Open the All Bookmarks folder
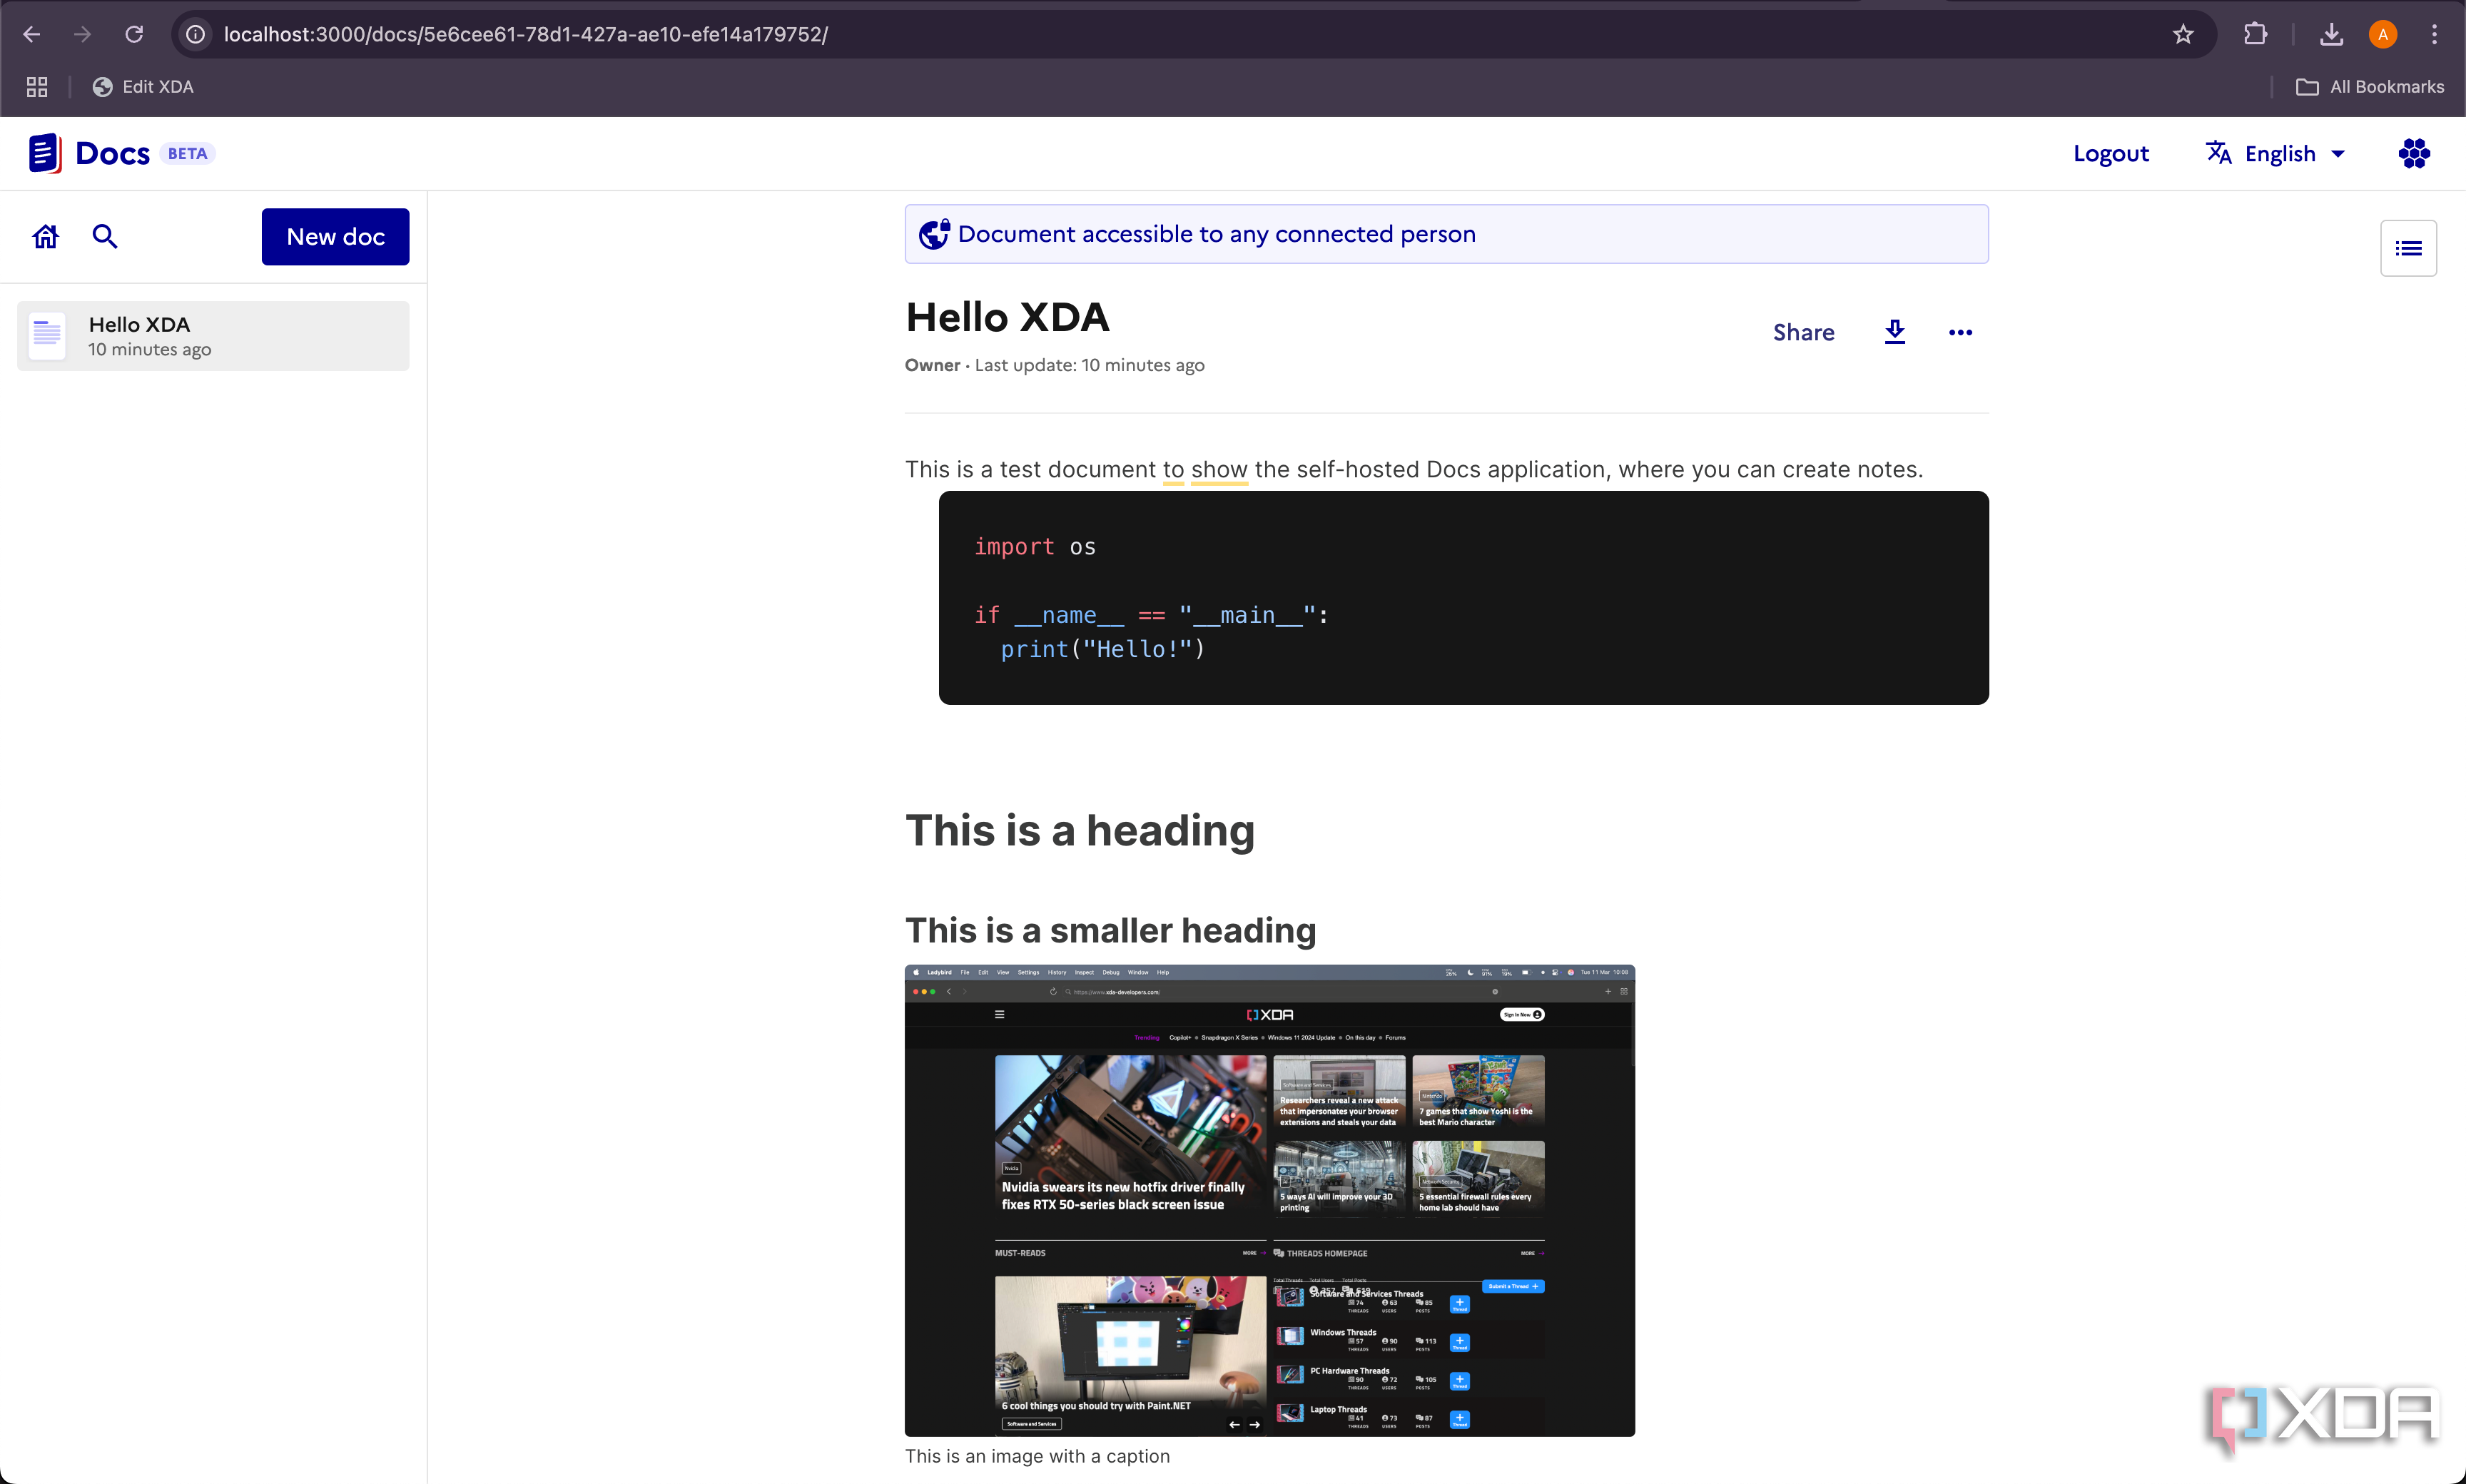Screen dimensions: 2466x1484 (x=2369, y=87)
